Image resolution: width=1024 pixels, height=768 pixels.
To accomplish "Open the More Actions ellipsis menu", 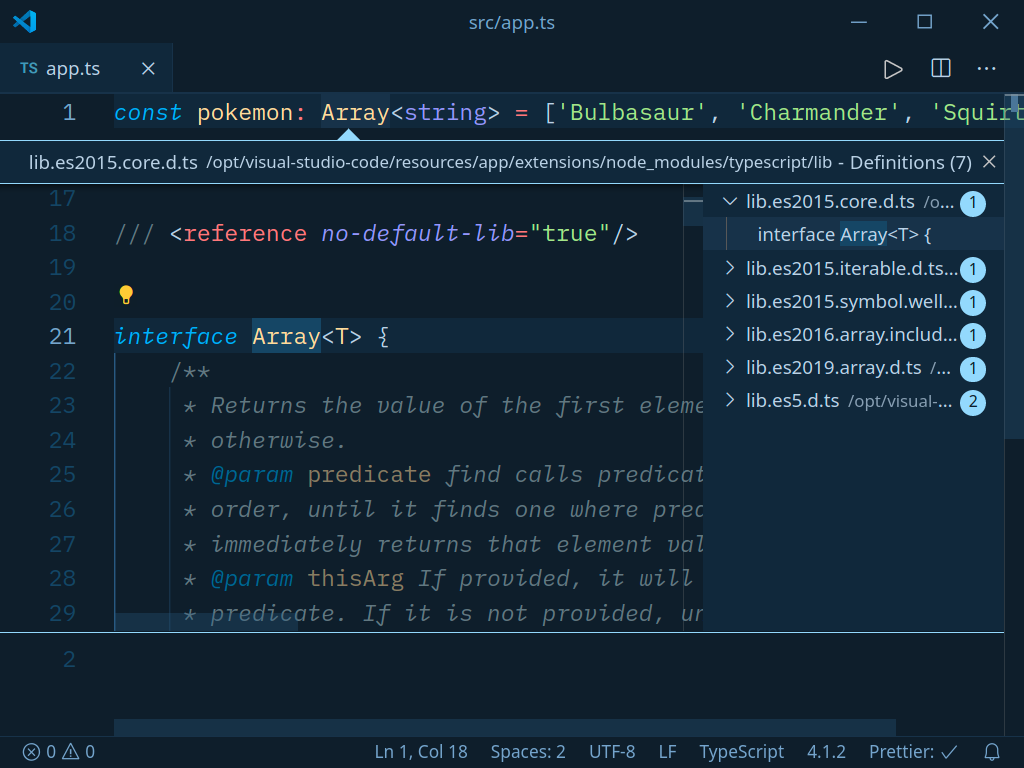I will tap(986, 68).
